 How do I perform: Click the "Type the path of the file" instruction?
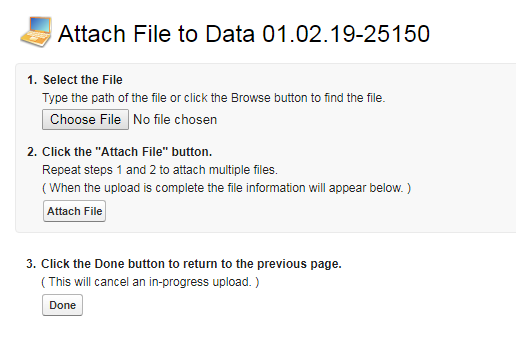214,98
